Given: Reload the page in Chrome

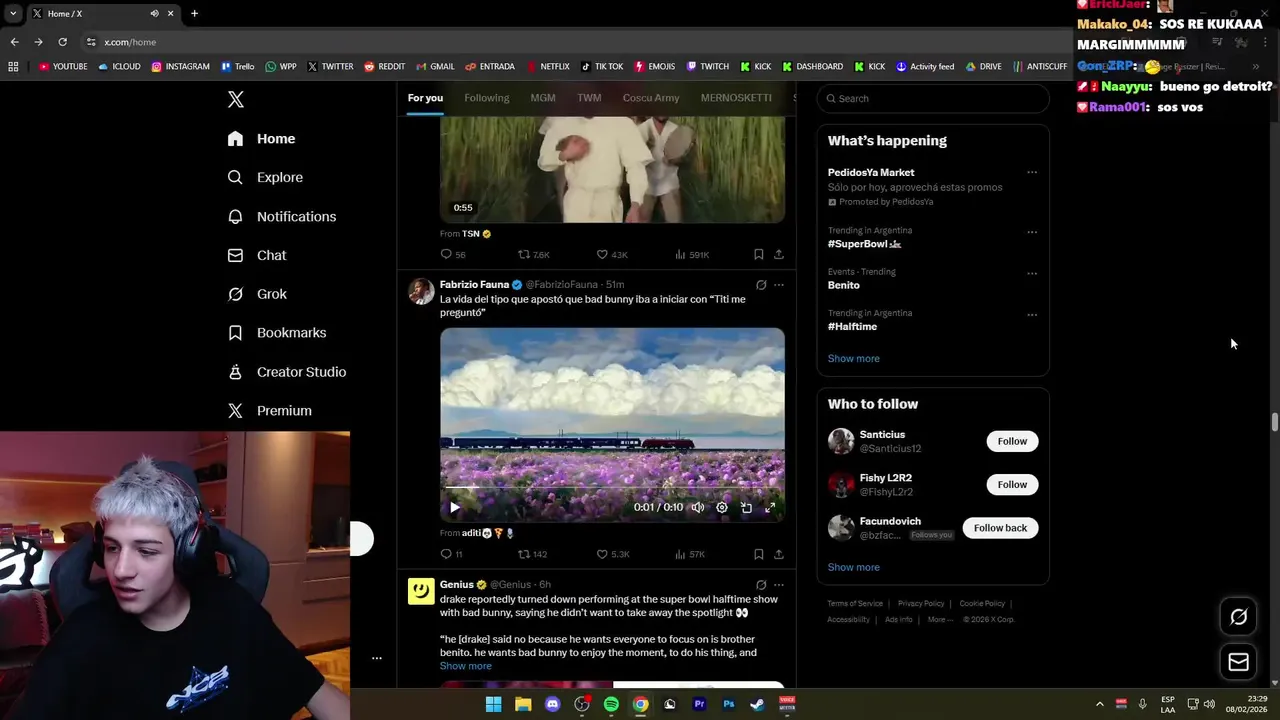Looking at the screenshot, I should (x=62, y=42).
